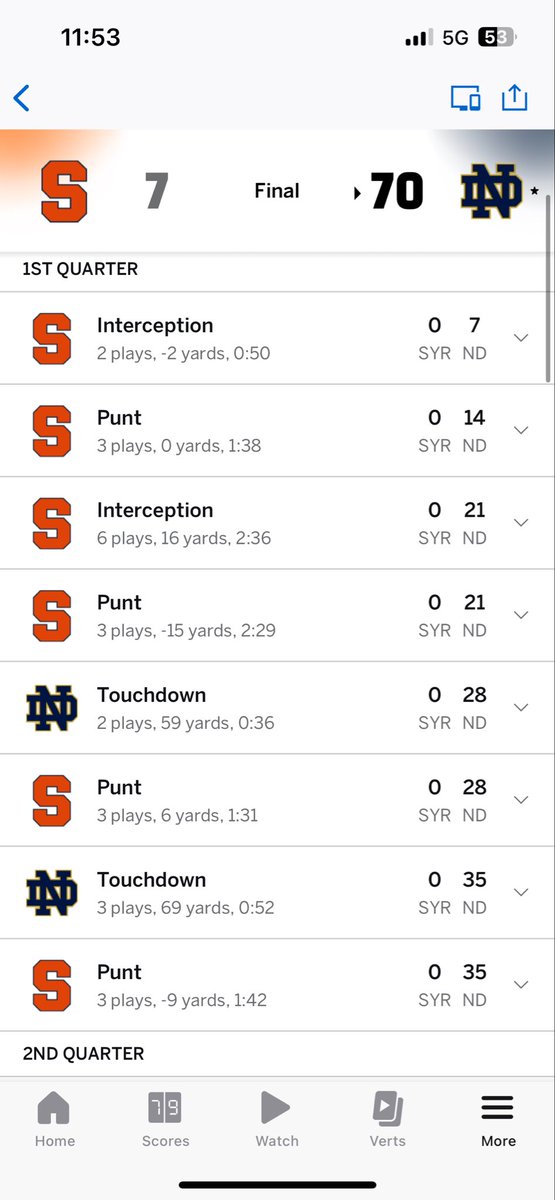The height and width of the screenshot is (1200, 555).
Task: Open the cast to device icon
Action: pyautogui.click(x=465, y=98)
